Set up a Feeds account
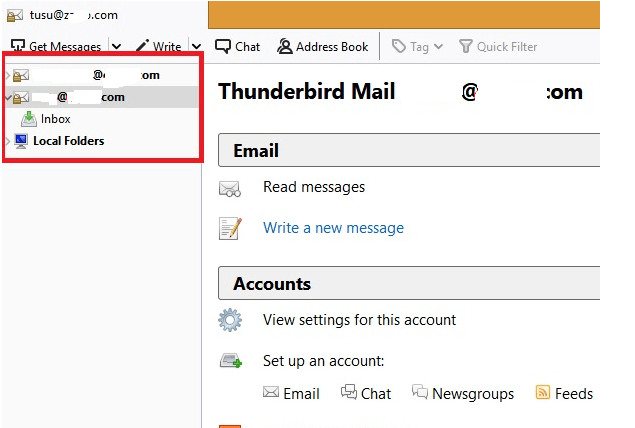Screen dimensions: 635x428 564,393
